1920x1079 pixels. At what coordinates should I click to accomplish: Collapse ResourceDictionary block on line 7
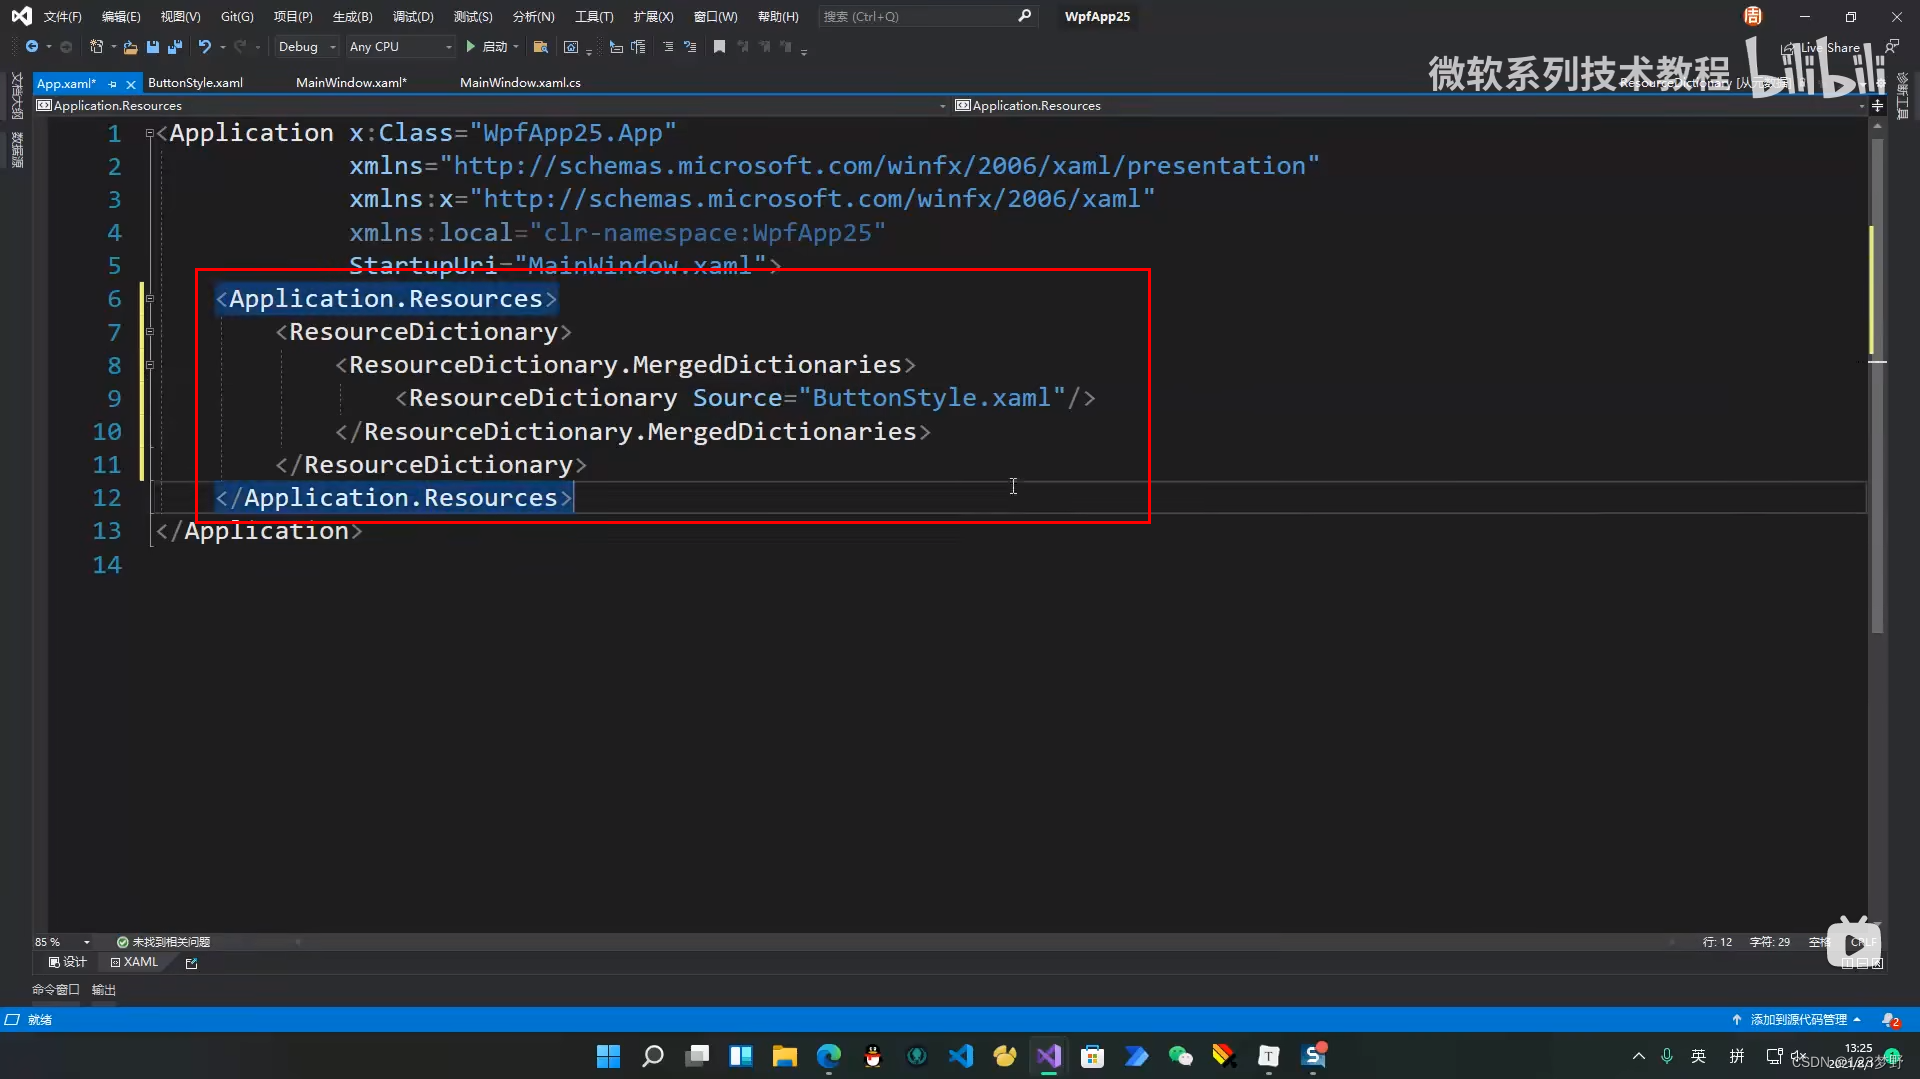pyautogui.click(x=149, y=332)
